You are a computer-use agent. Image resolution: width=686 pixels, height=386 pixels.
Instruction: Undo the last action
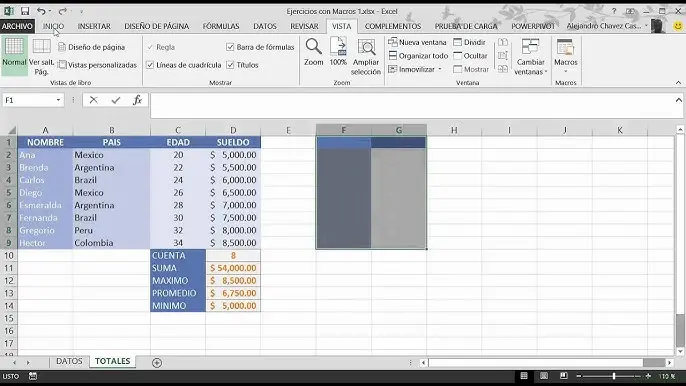41,11
